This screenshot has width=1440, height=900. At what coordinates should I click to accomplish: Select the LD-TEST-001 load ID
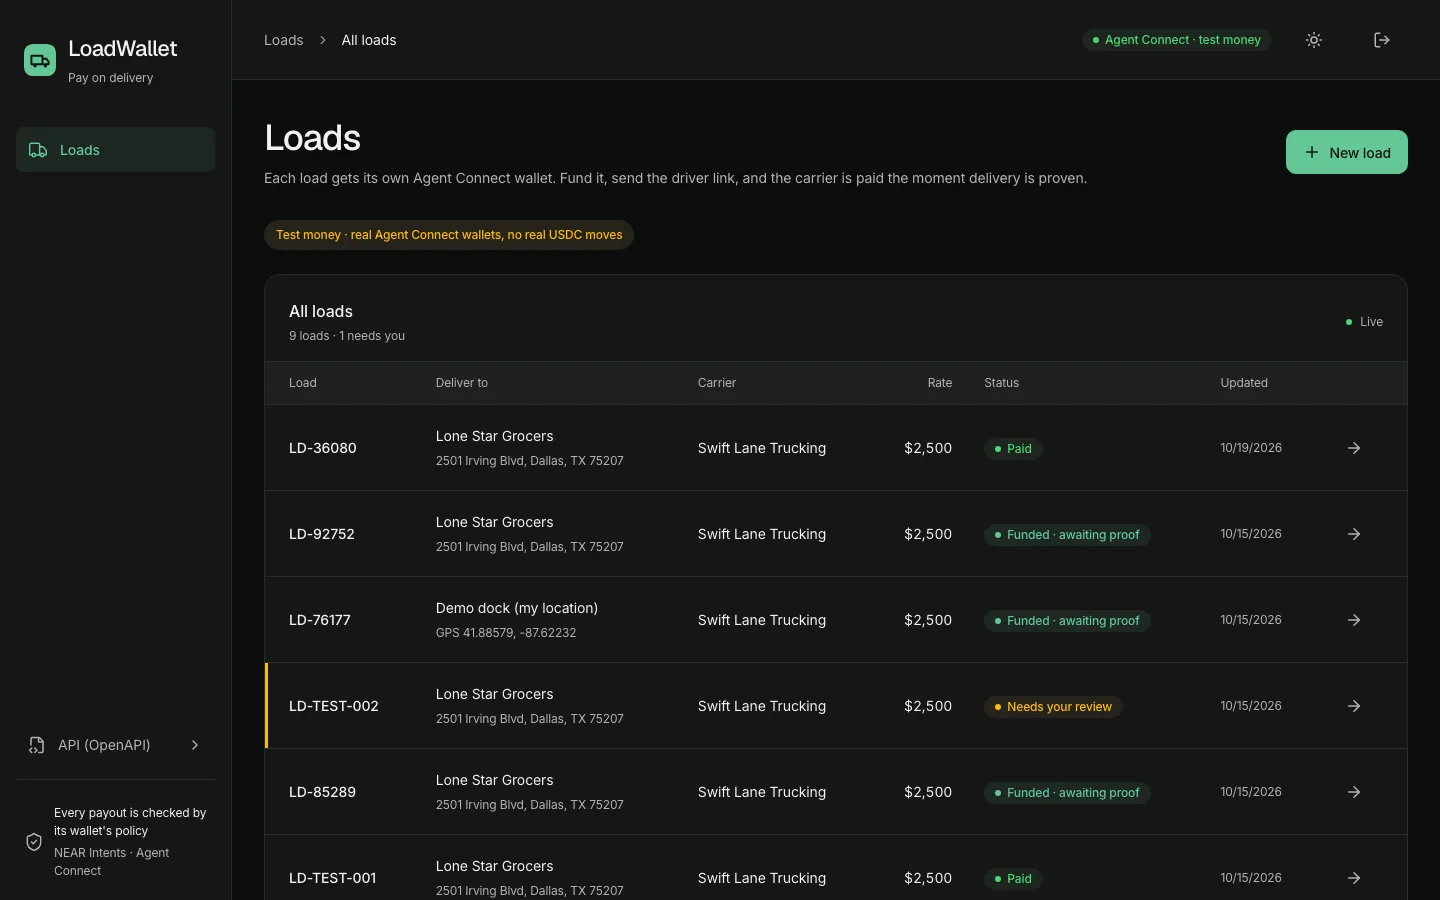pyautogui.click(x=332, y=878)
